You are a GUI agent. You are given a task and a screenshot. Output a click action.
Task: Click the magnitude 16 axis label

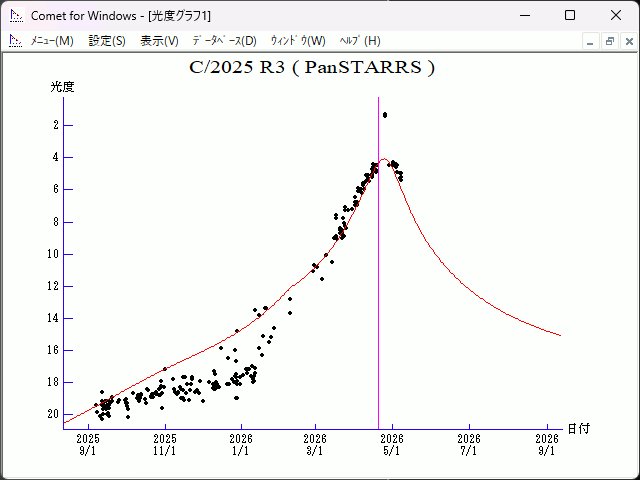tap(53, 350)
